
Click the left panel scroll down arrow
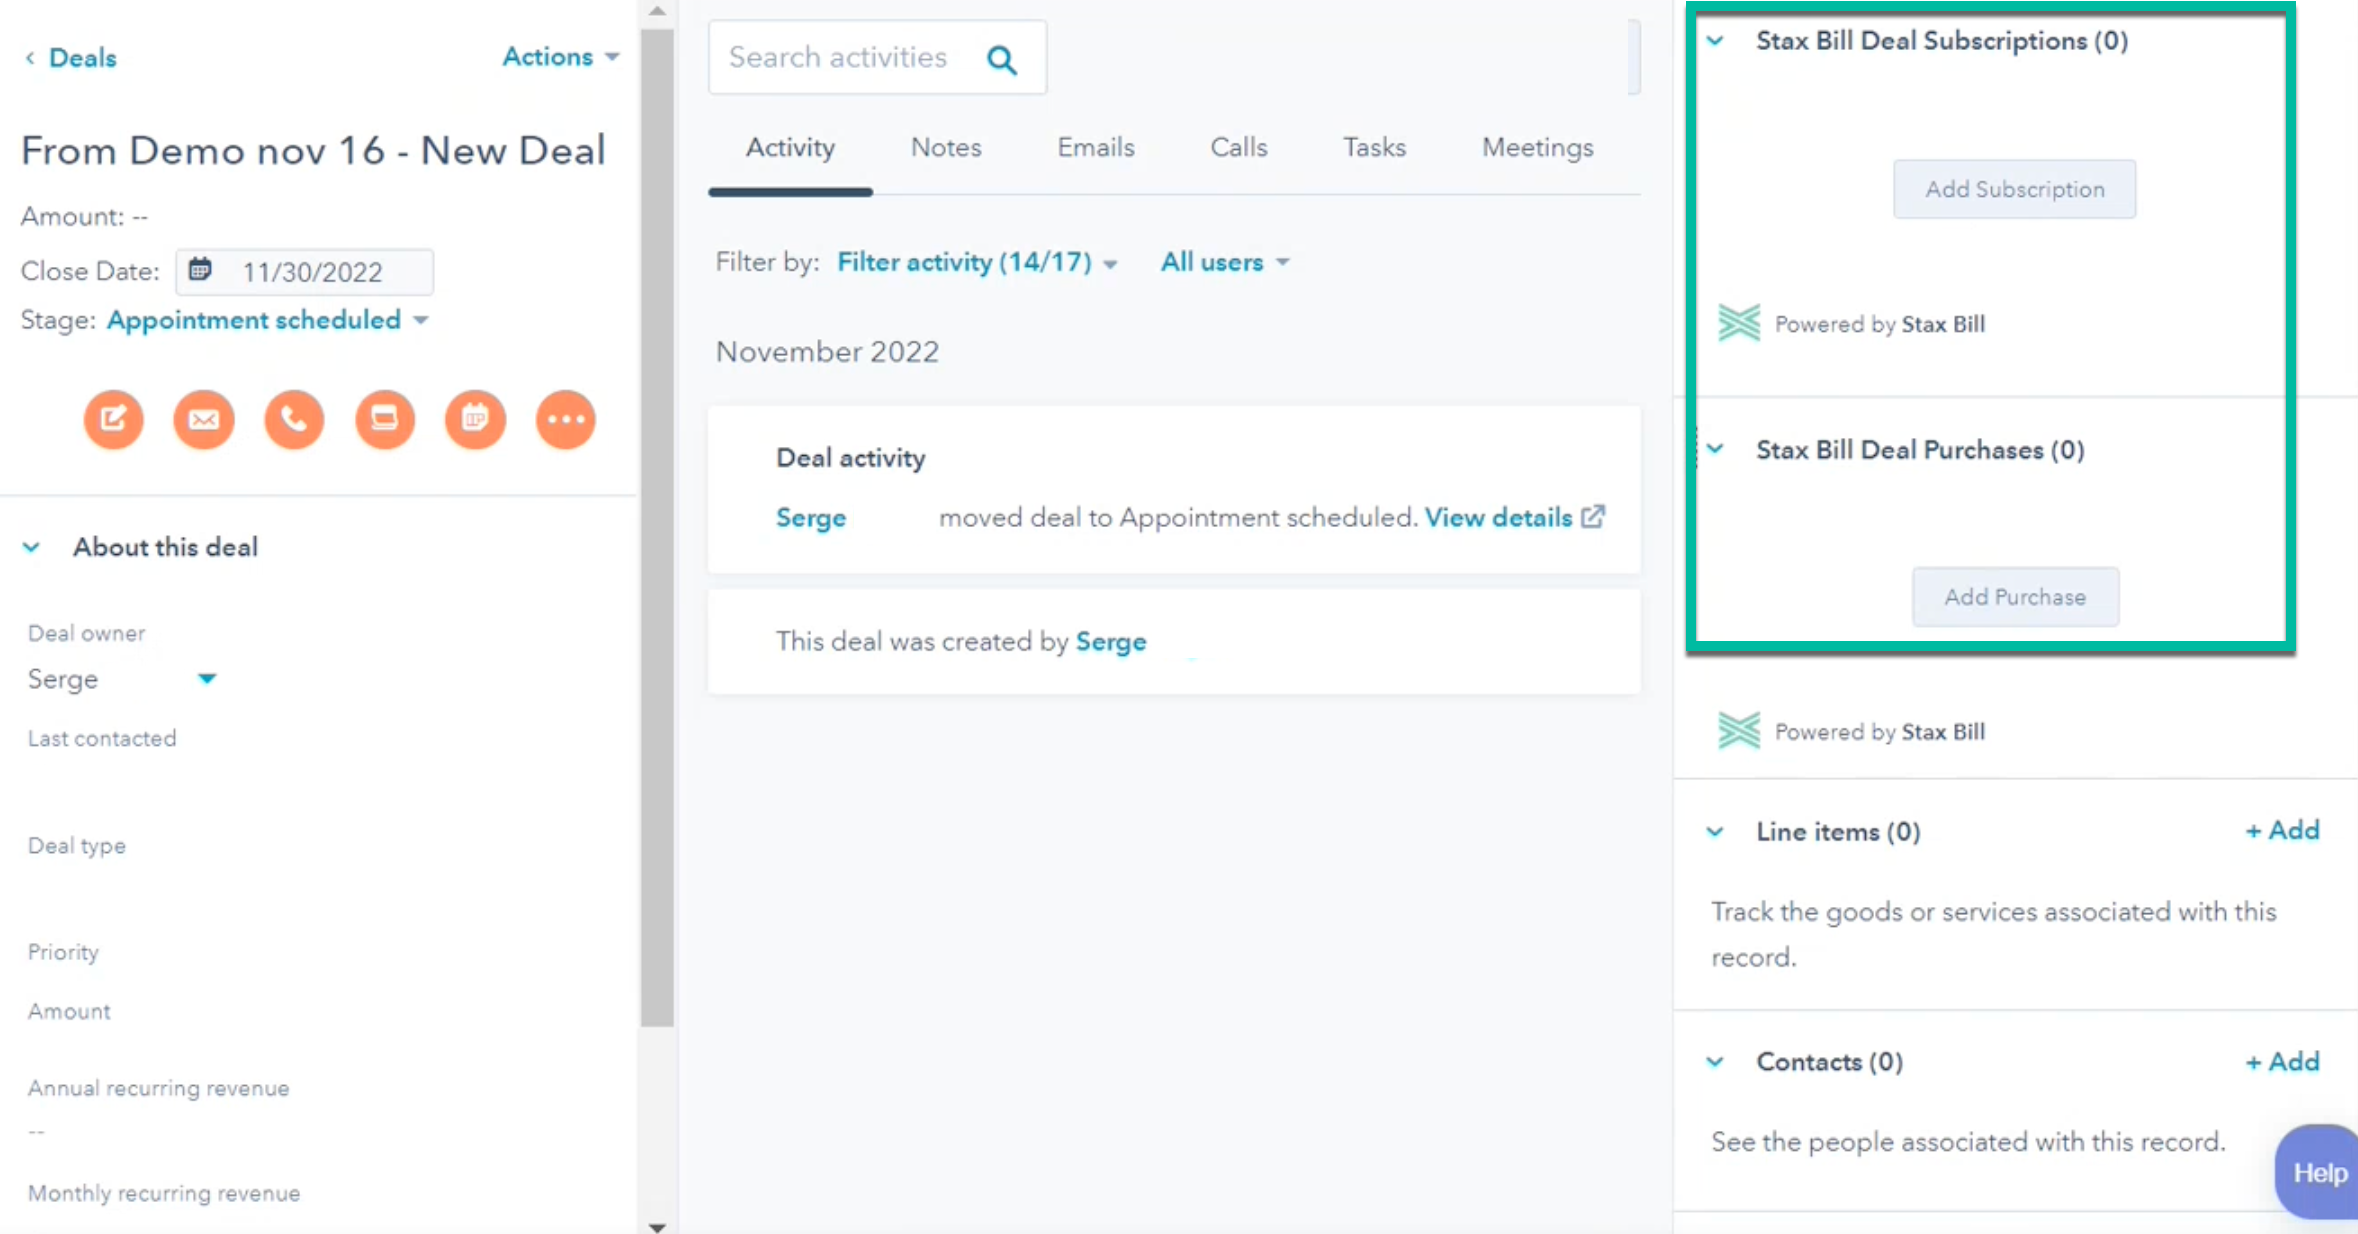pos(657,1226)
